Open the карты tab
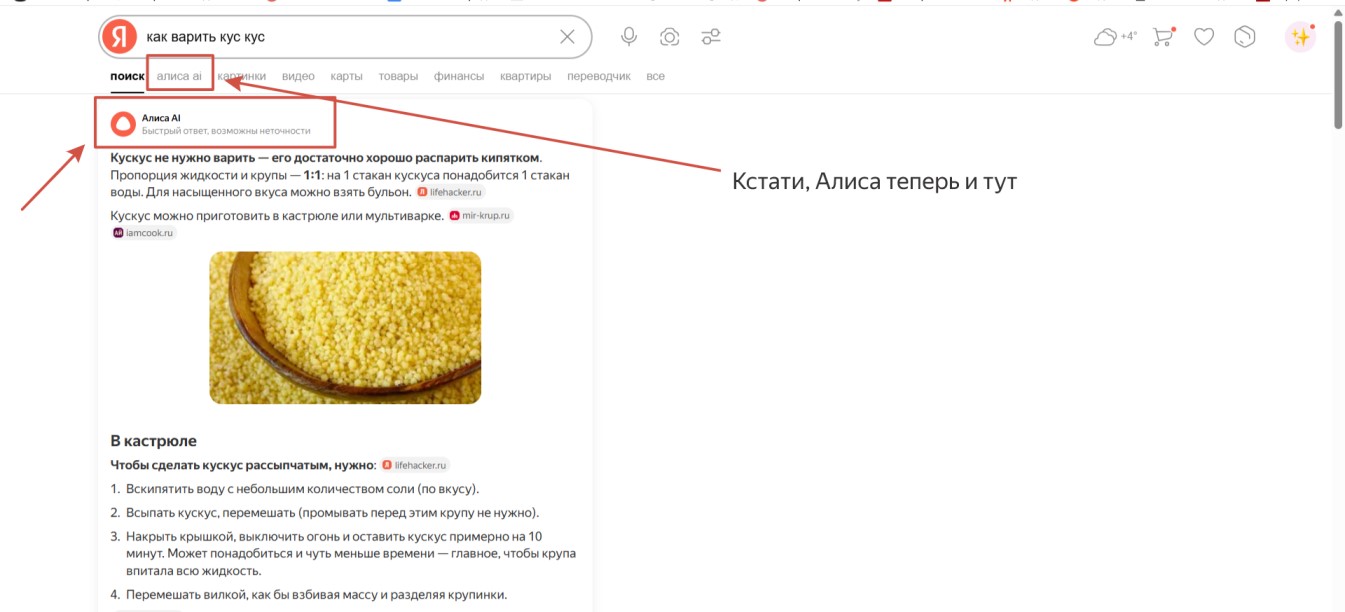 pyautogui.click(x=346, y=75)
